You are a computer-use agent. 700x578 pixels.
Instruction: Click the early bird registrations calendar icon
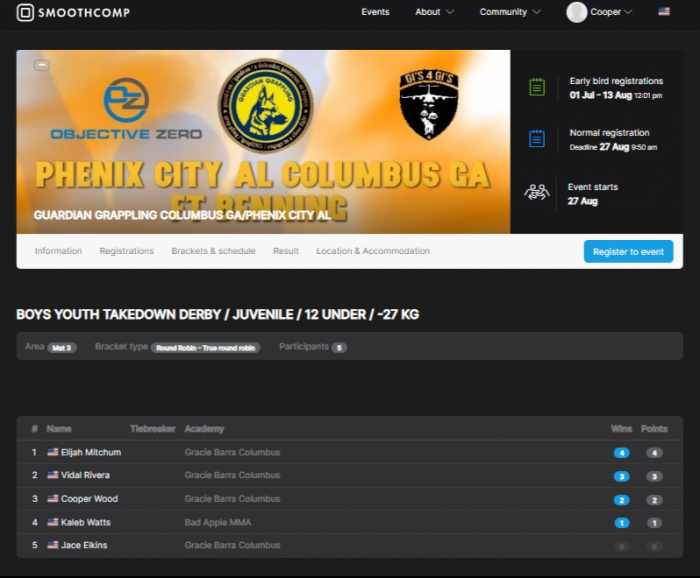tap(537, 87)
